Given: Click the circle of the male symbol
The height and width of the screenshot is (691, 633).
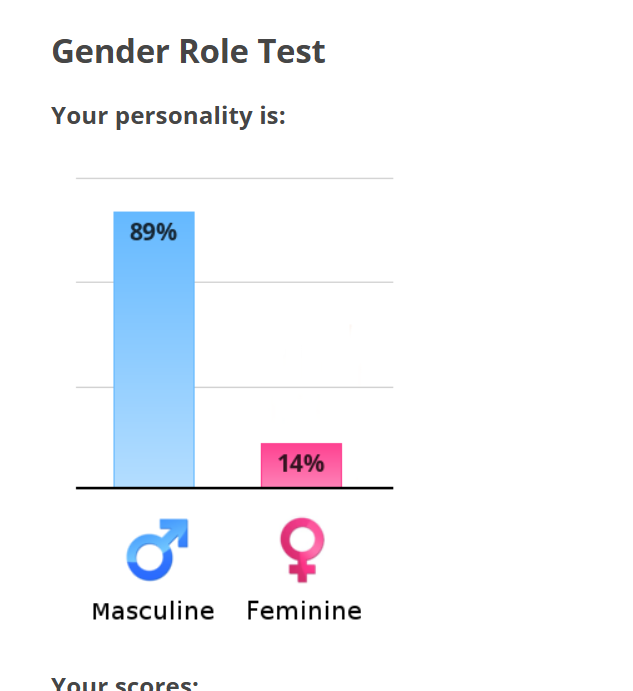Looking at the screenshot, I should (150, 557).
